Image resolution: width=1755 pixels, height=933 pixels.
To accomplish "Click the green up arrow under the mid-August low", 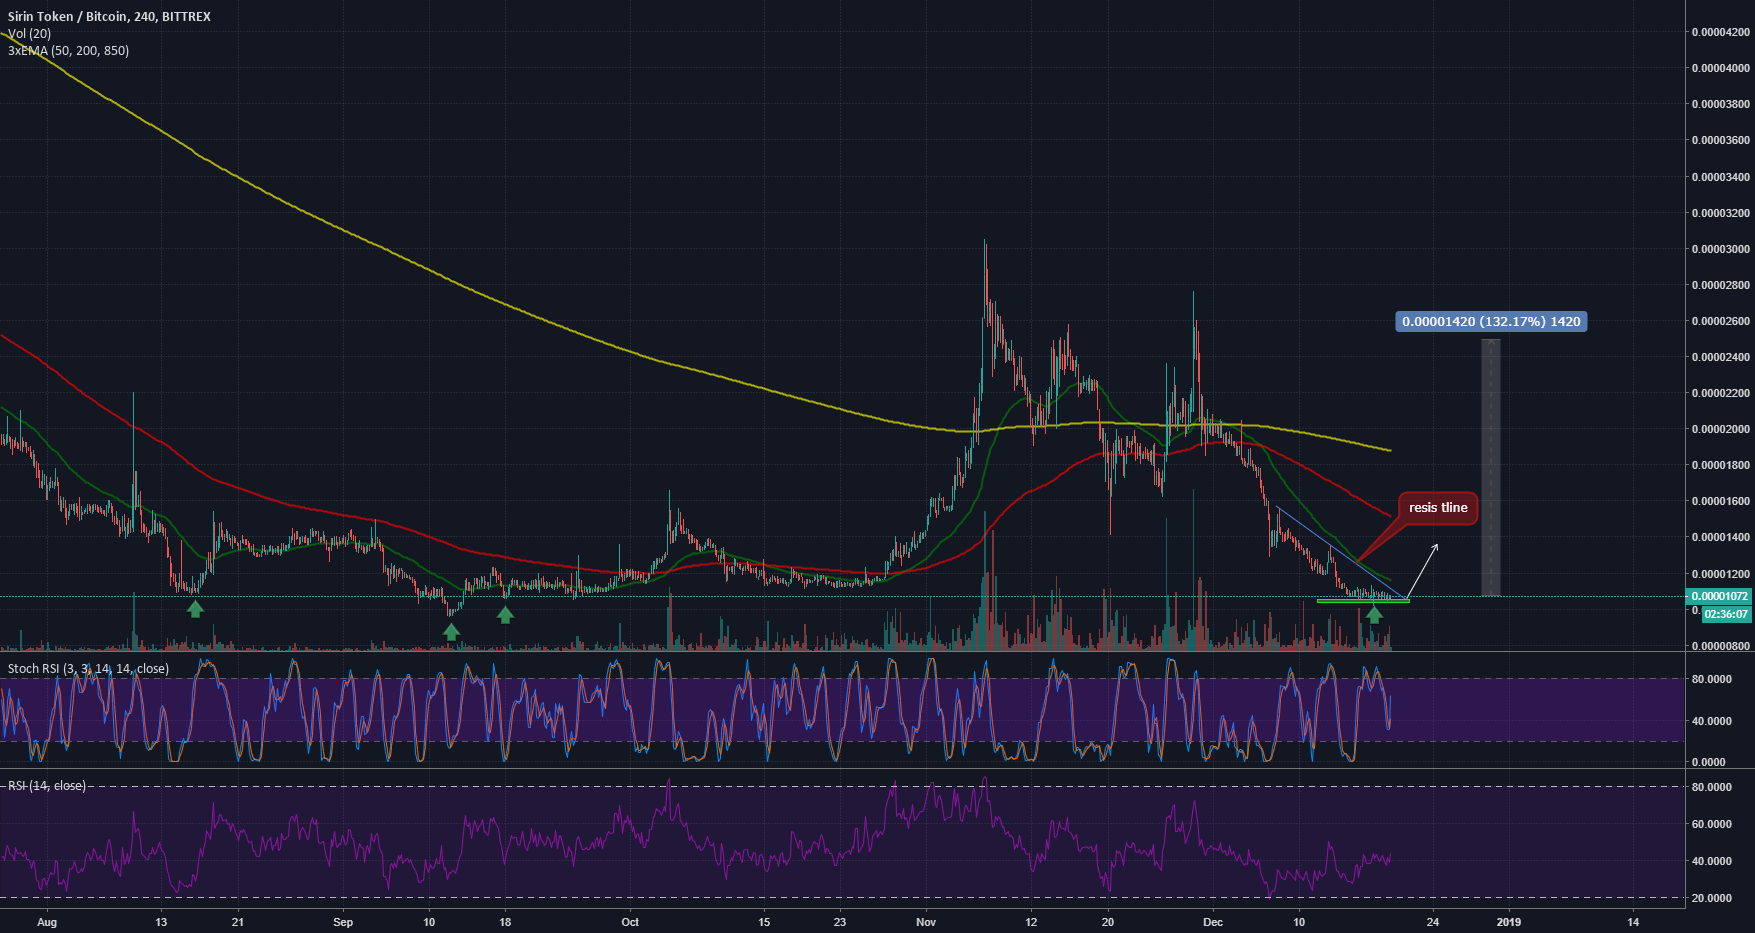I will pyautogui.click(x=196, y=608).
